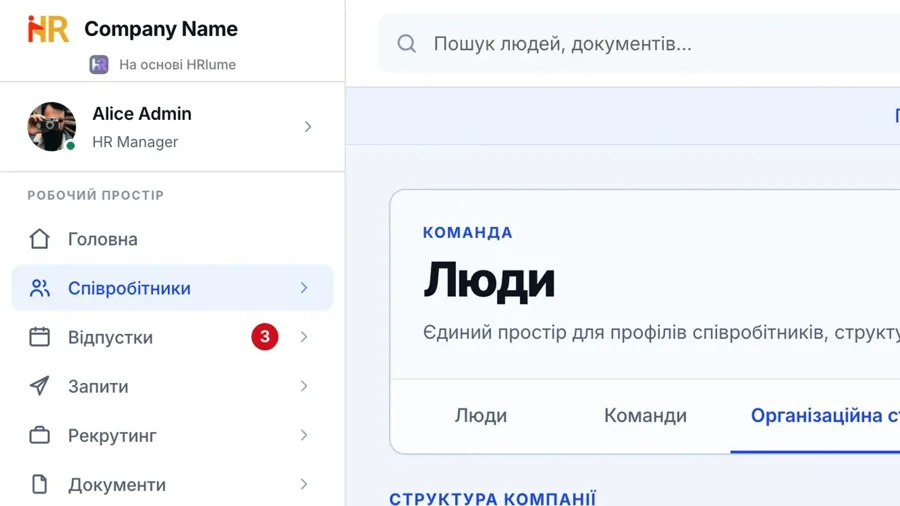The image size is (900, 506).
Task: Open Запити in the sidebar
Action: (x=172, y=386)
